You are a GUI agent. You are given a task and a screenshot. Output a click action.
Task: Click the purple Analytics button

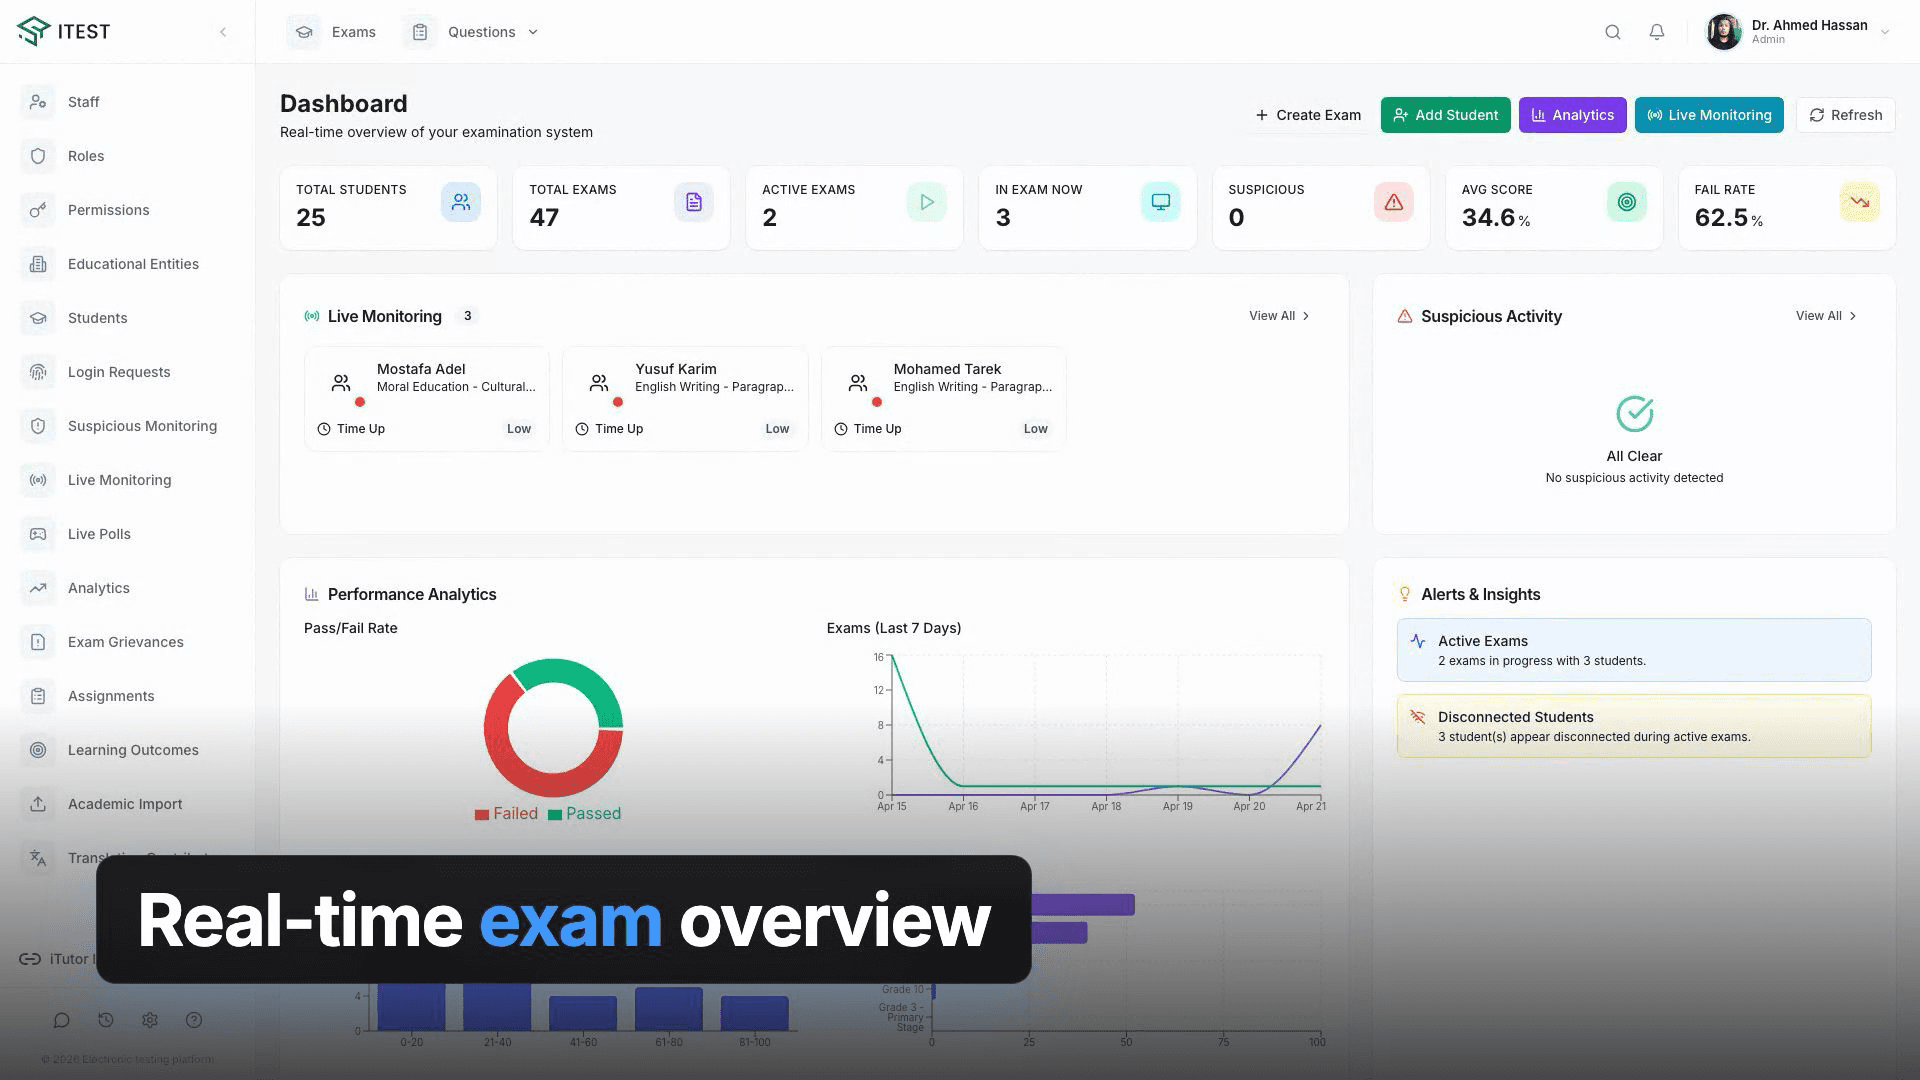coord(1572,115)
